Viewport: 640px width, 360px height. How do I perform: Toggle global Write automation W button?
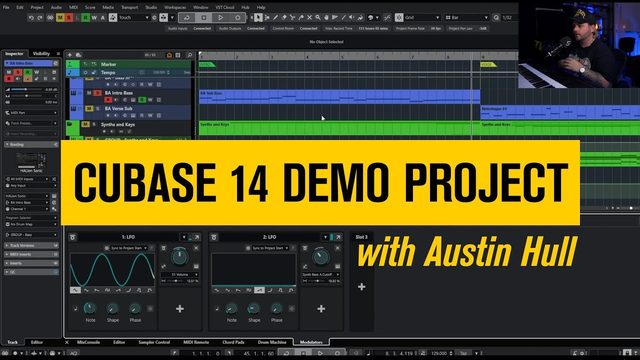[x=94, y=18]
